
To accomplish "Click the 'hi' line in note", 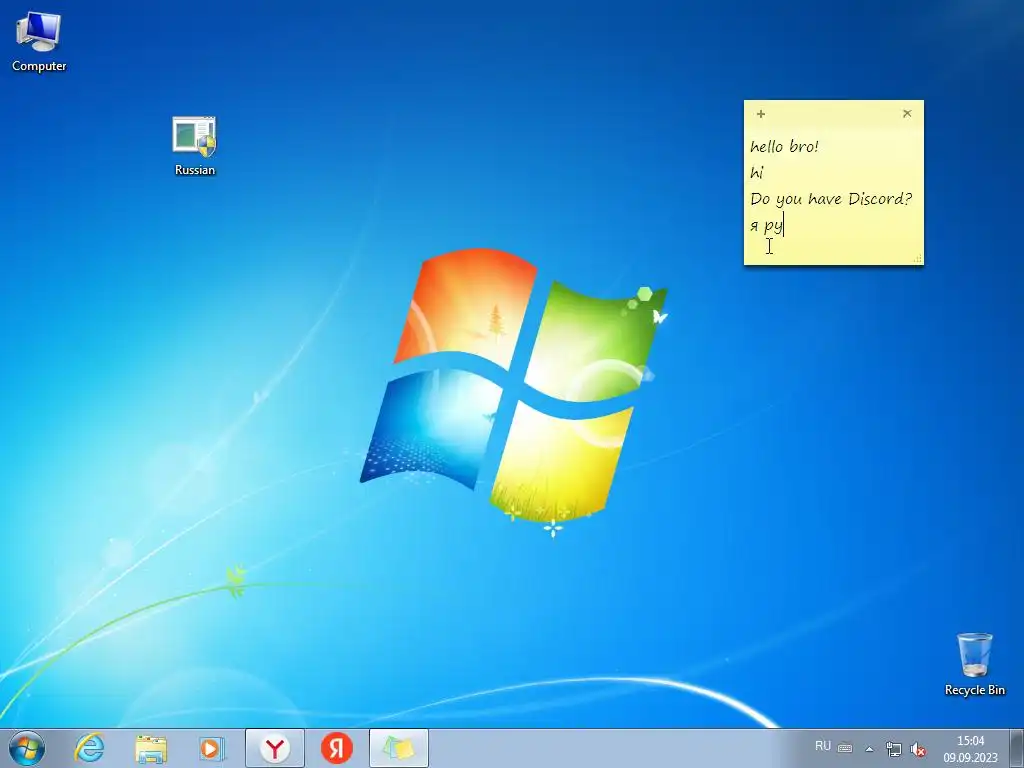I will point(757,172).
